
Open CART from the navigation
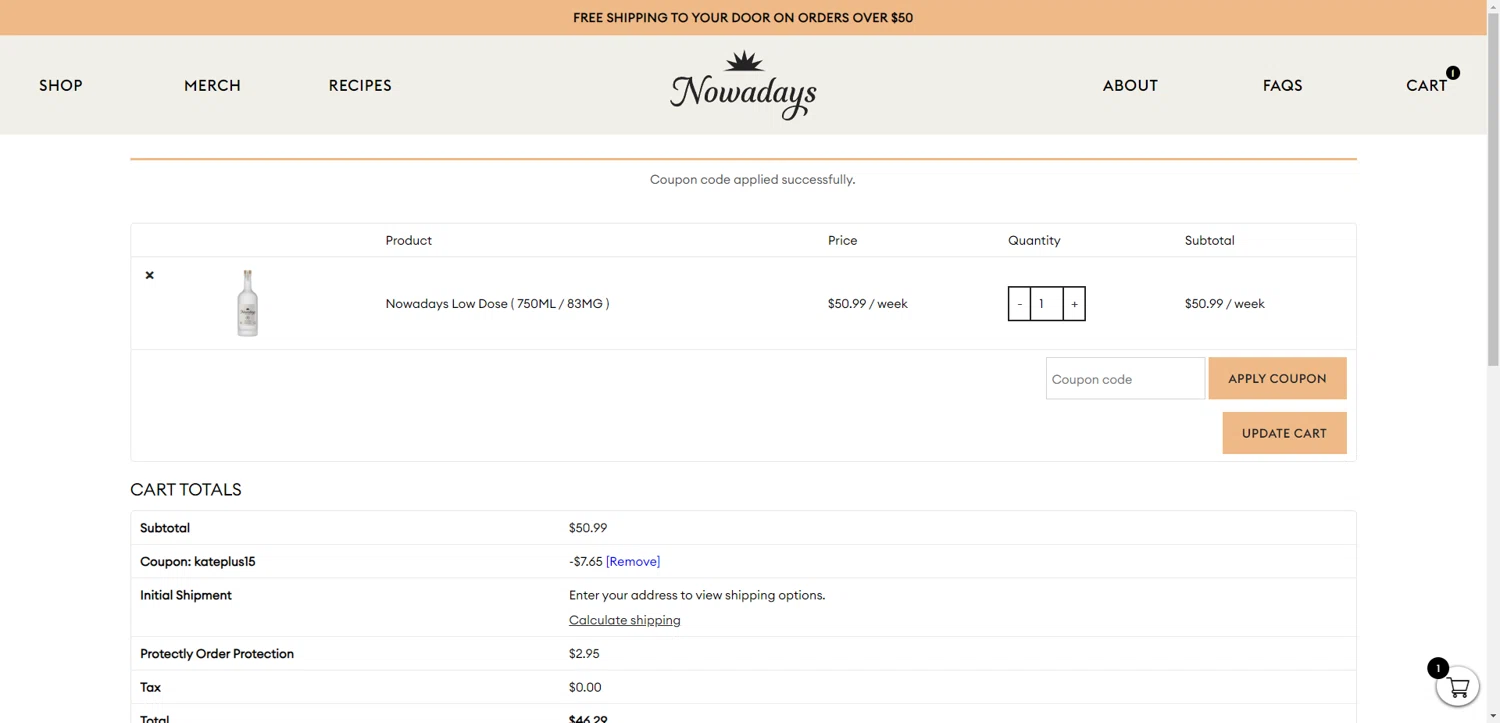click(1427, 86)
